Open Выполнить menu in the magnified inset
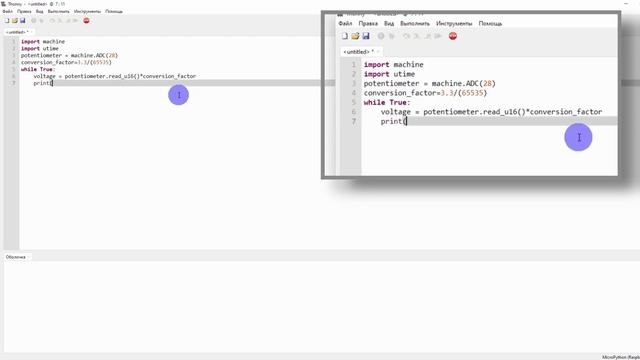The height and width of the screenshot is (360, 640). (415, 24)
